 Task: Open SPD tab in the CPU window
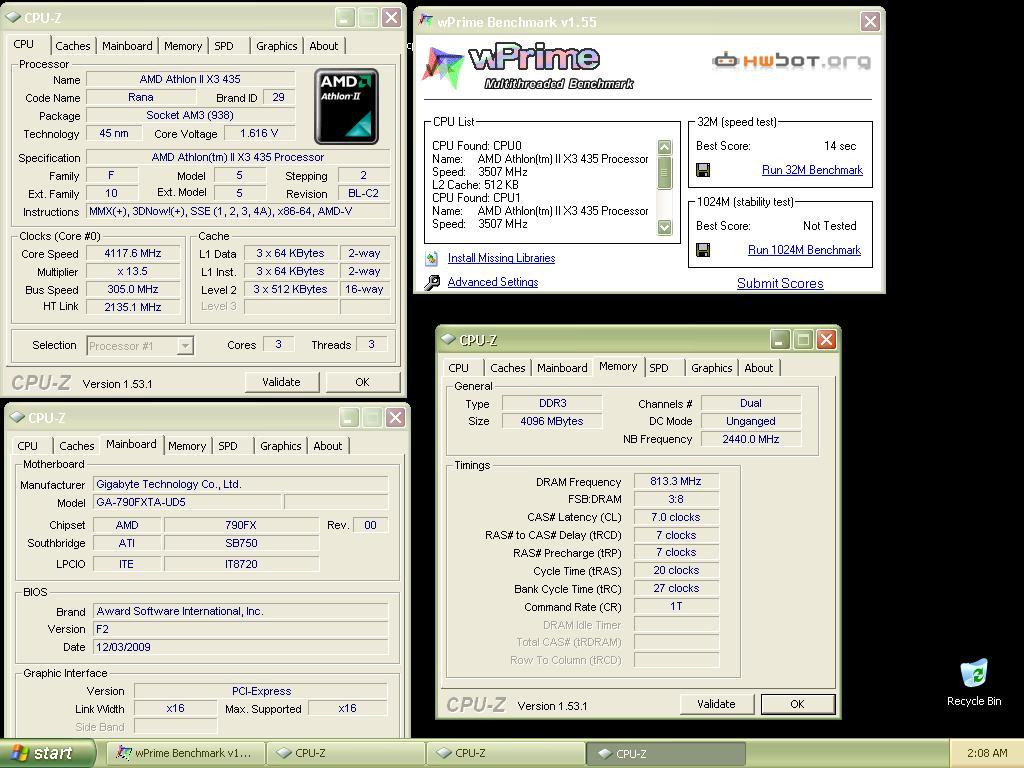pyautogui.click(x=224, y=46)
